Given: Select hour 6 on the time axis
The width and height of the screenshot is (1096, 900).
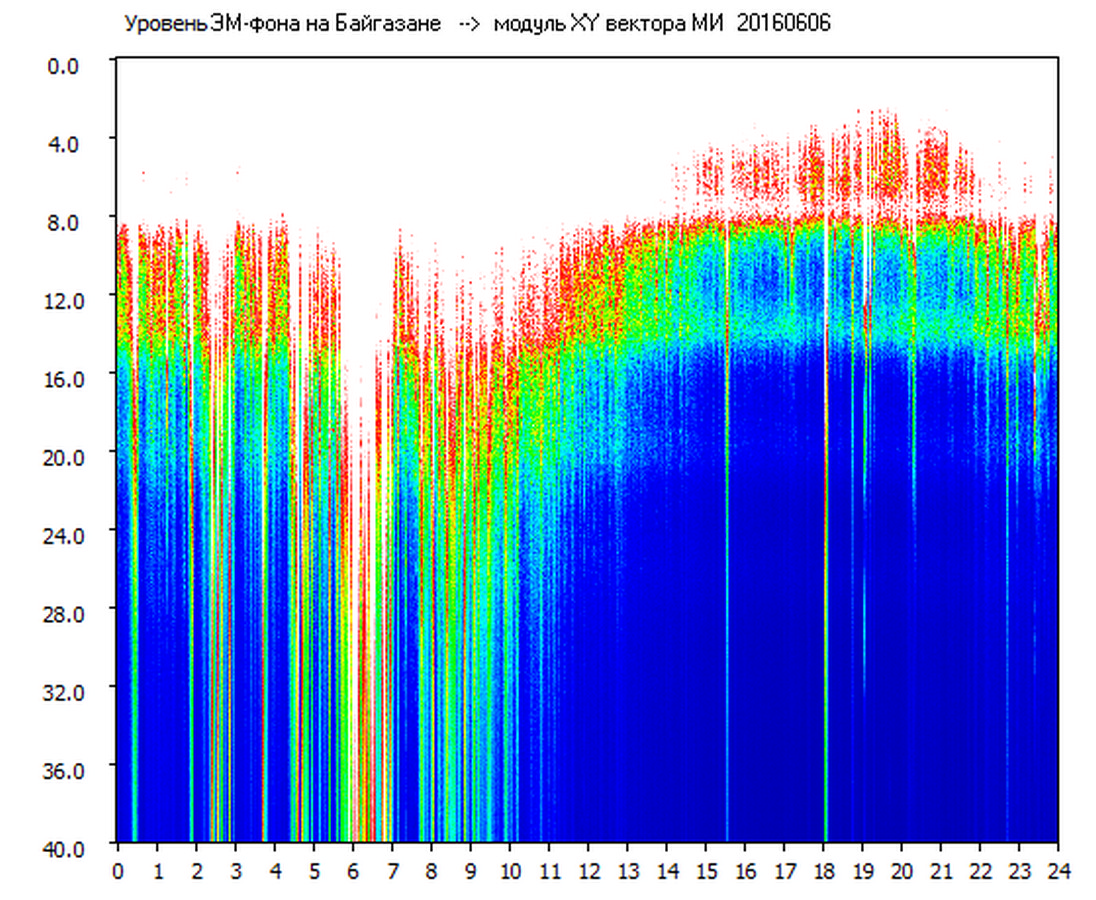Looking at the screenshot, I should click(352, 870).
